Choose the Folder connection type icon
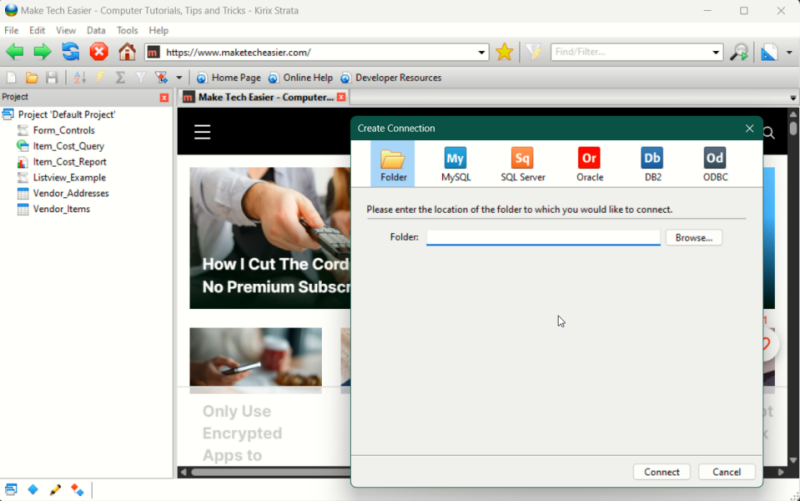 pos(393,164)
